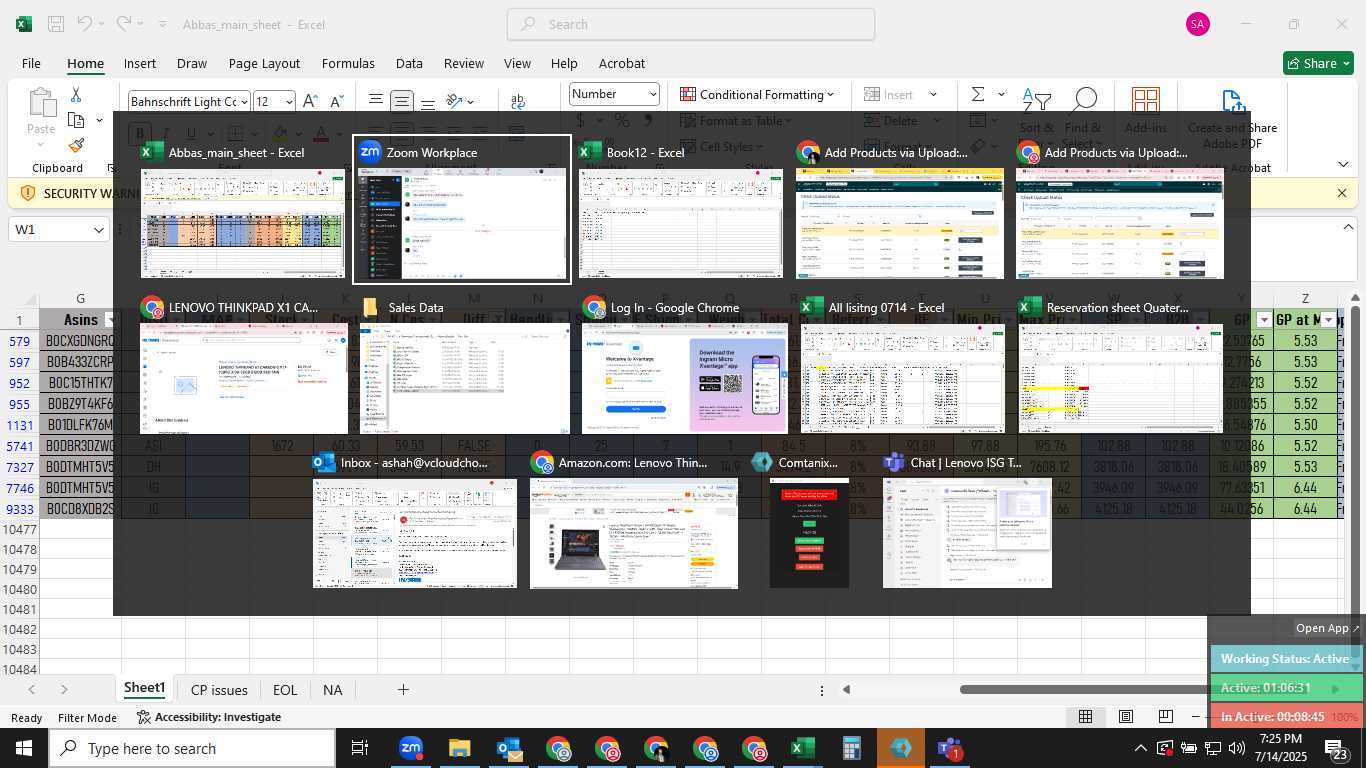
Task: Open the Acrobat ribbon tab
Action: [x=622, y=63]
